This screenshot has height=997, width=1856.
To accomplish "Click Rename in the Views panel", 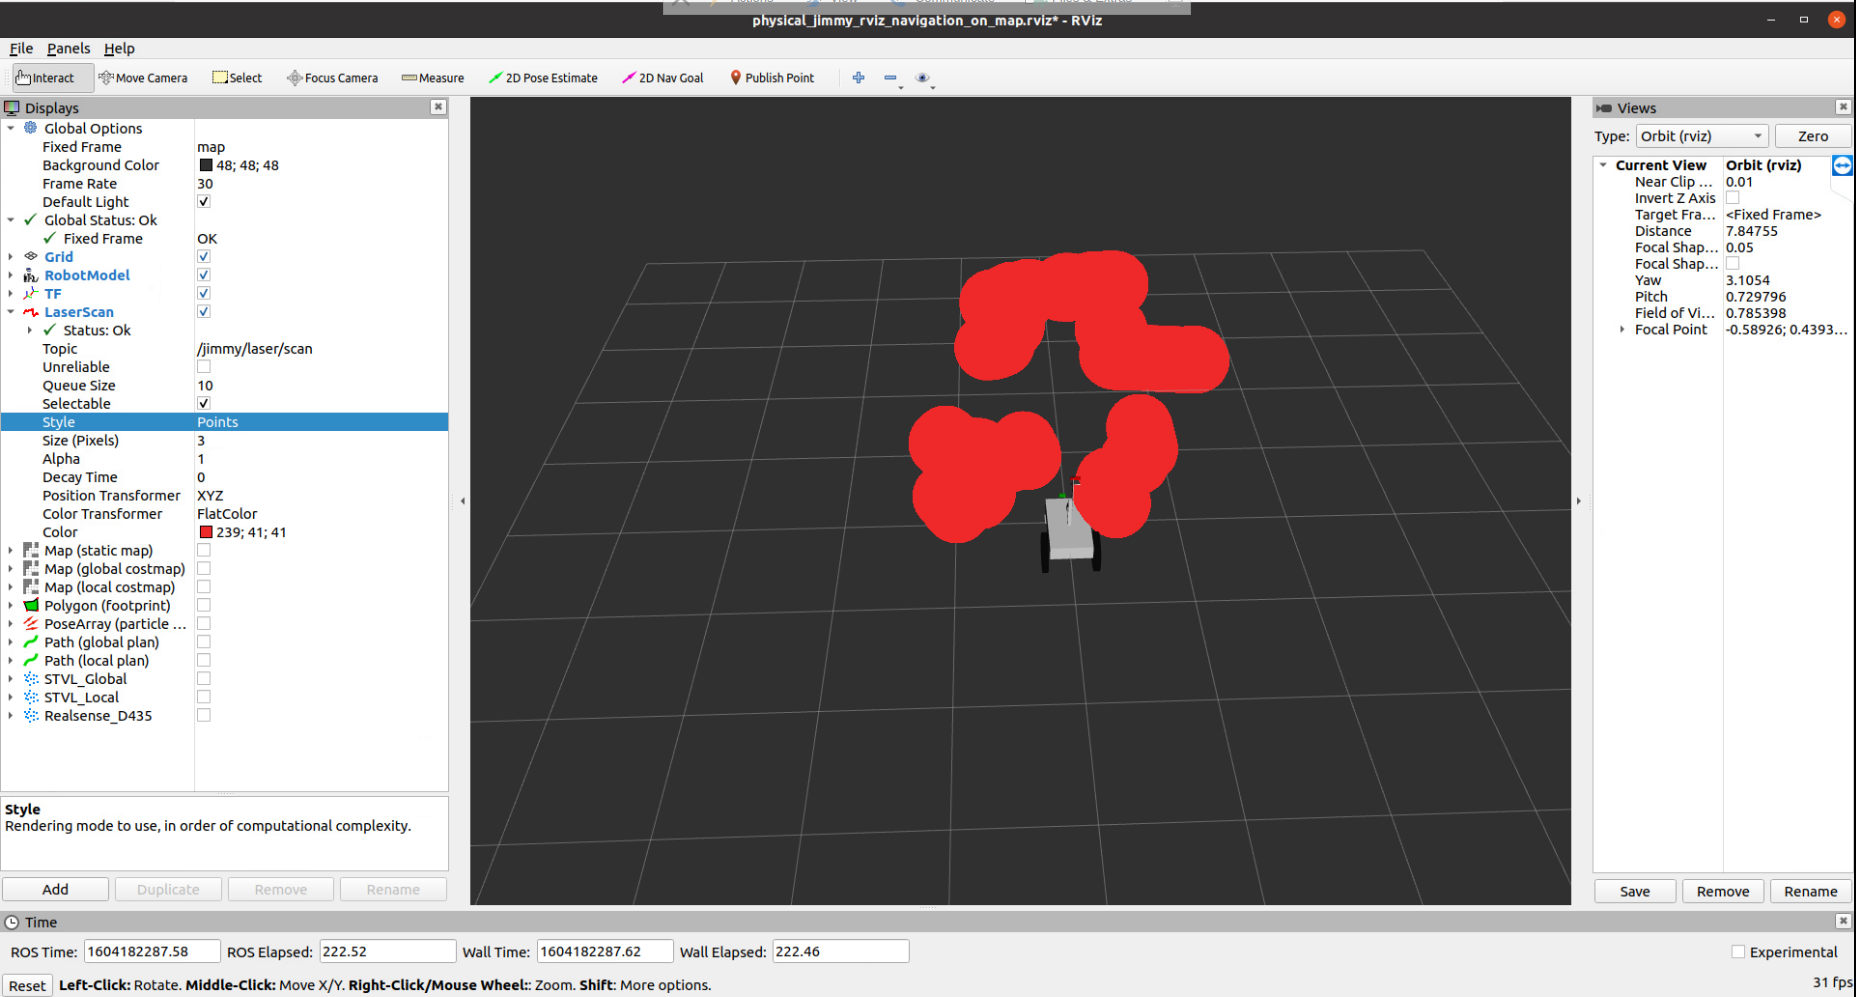I will coord(1811,891).
